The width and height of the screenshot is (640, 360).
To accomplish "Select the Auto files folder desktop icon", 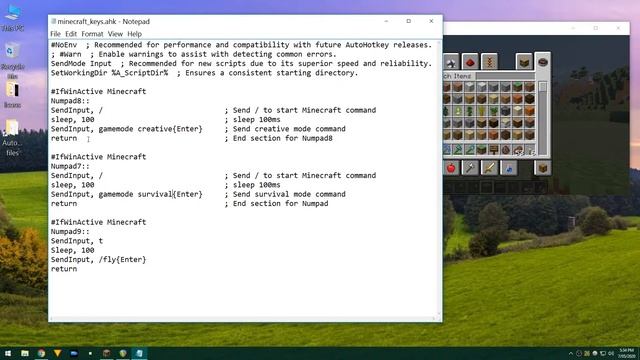I will pos(12,138).
